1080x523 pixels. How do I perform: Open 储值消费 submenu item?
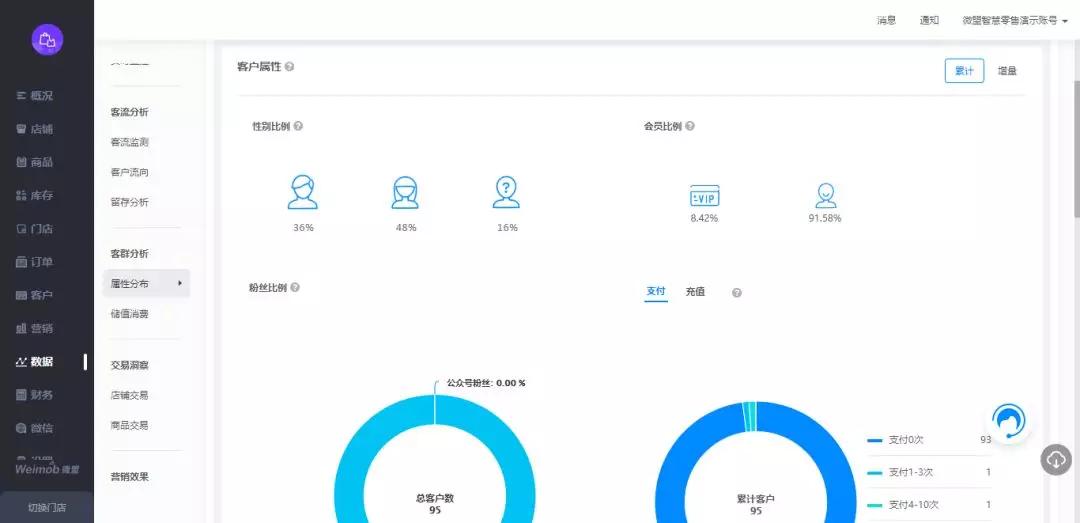129,314
